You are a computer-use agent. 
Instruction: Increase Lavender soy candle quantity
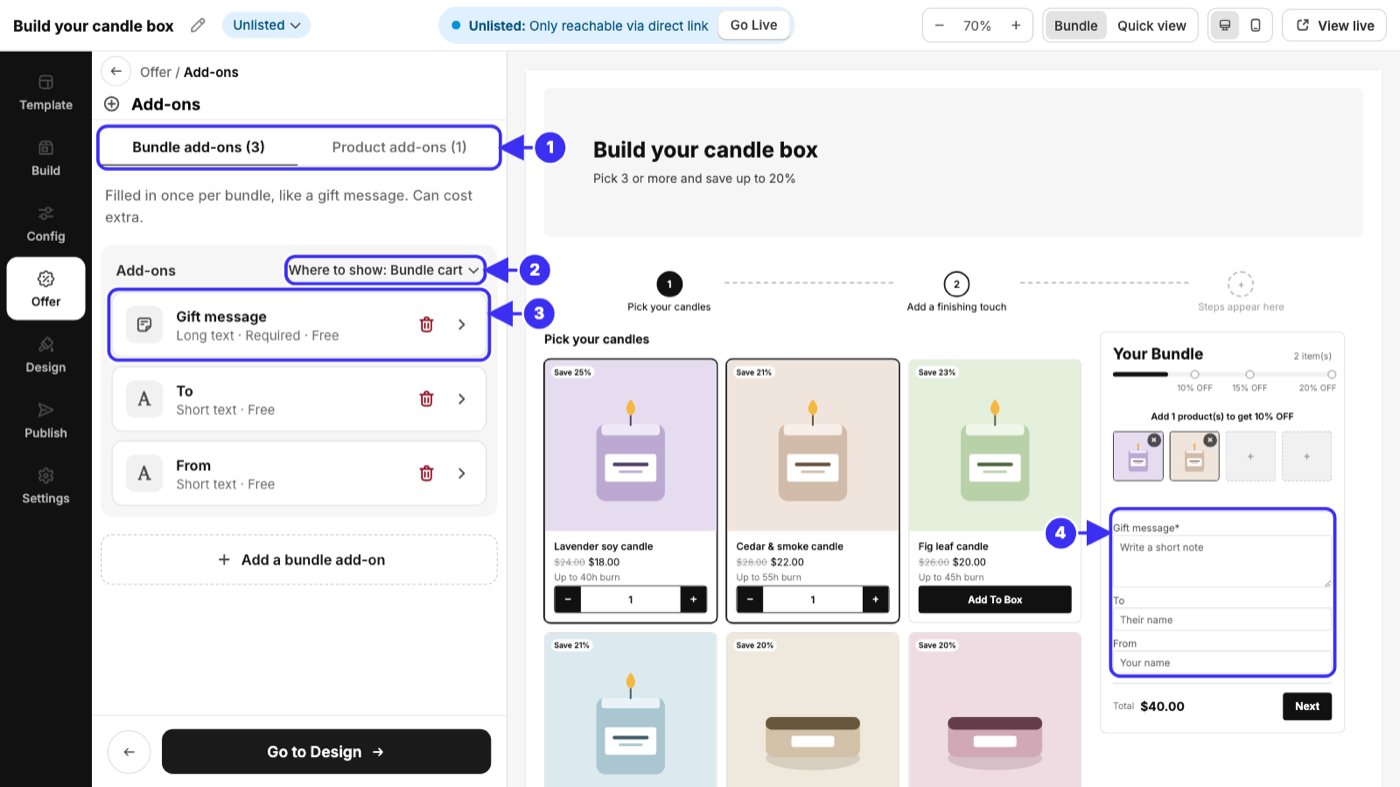point(693,600)
